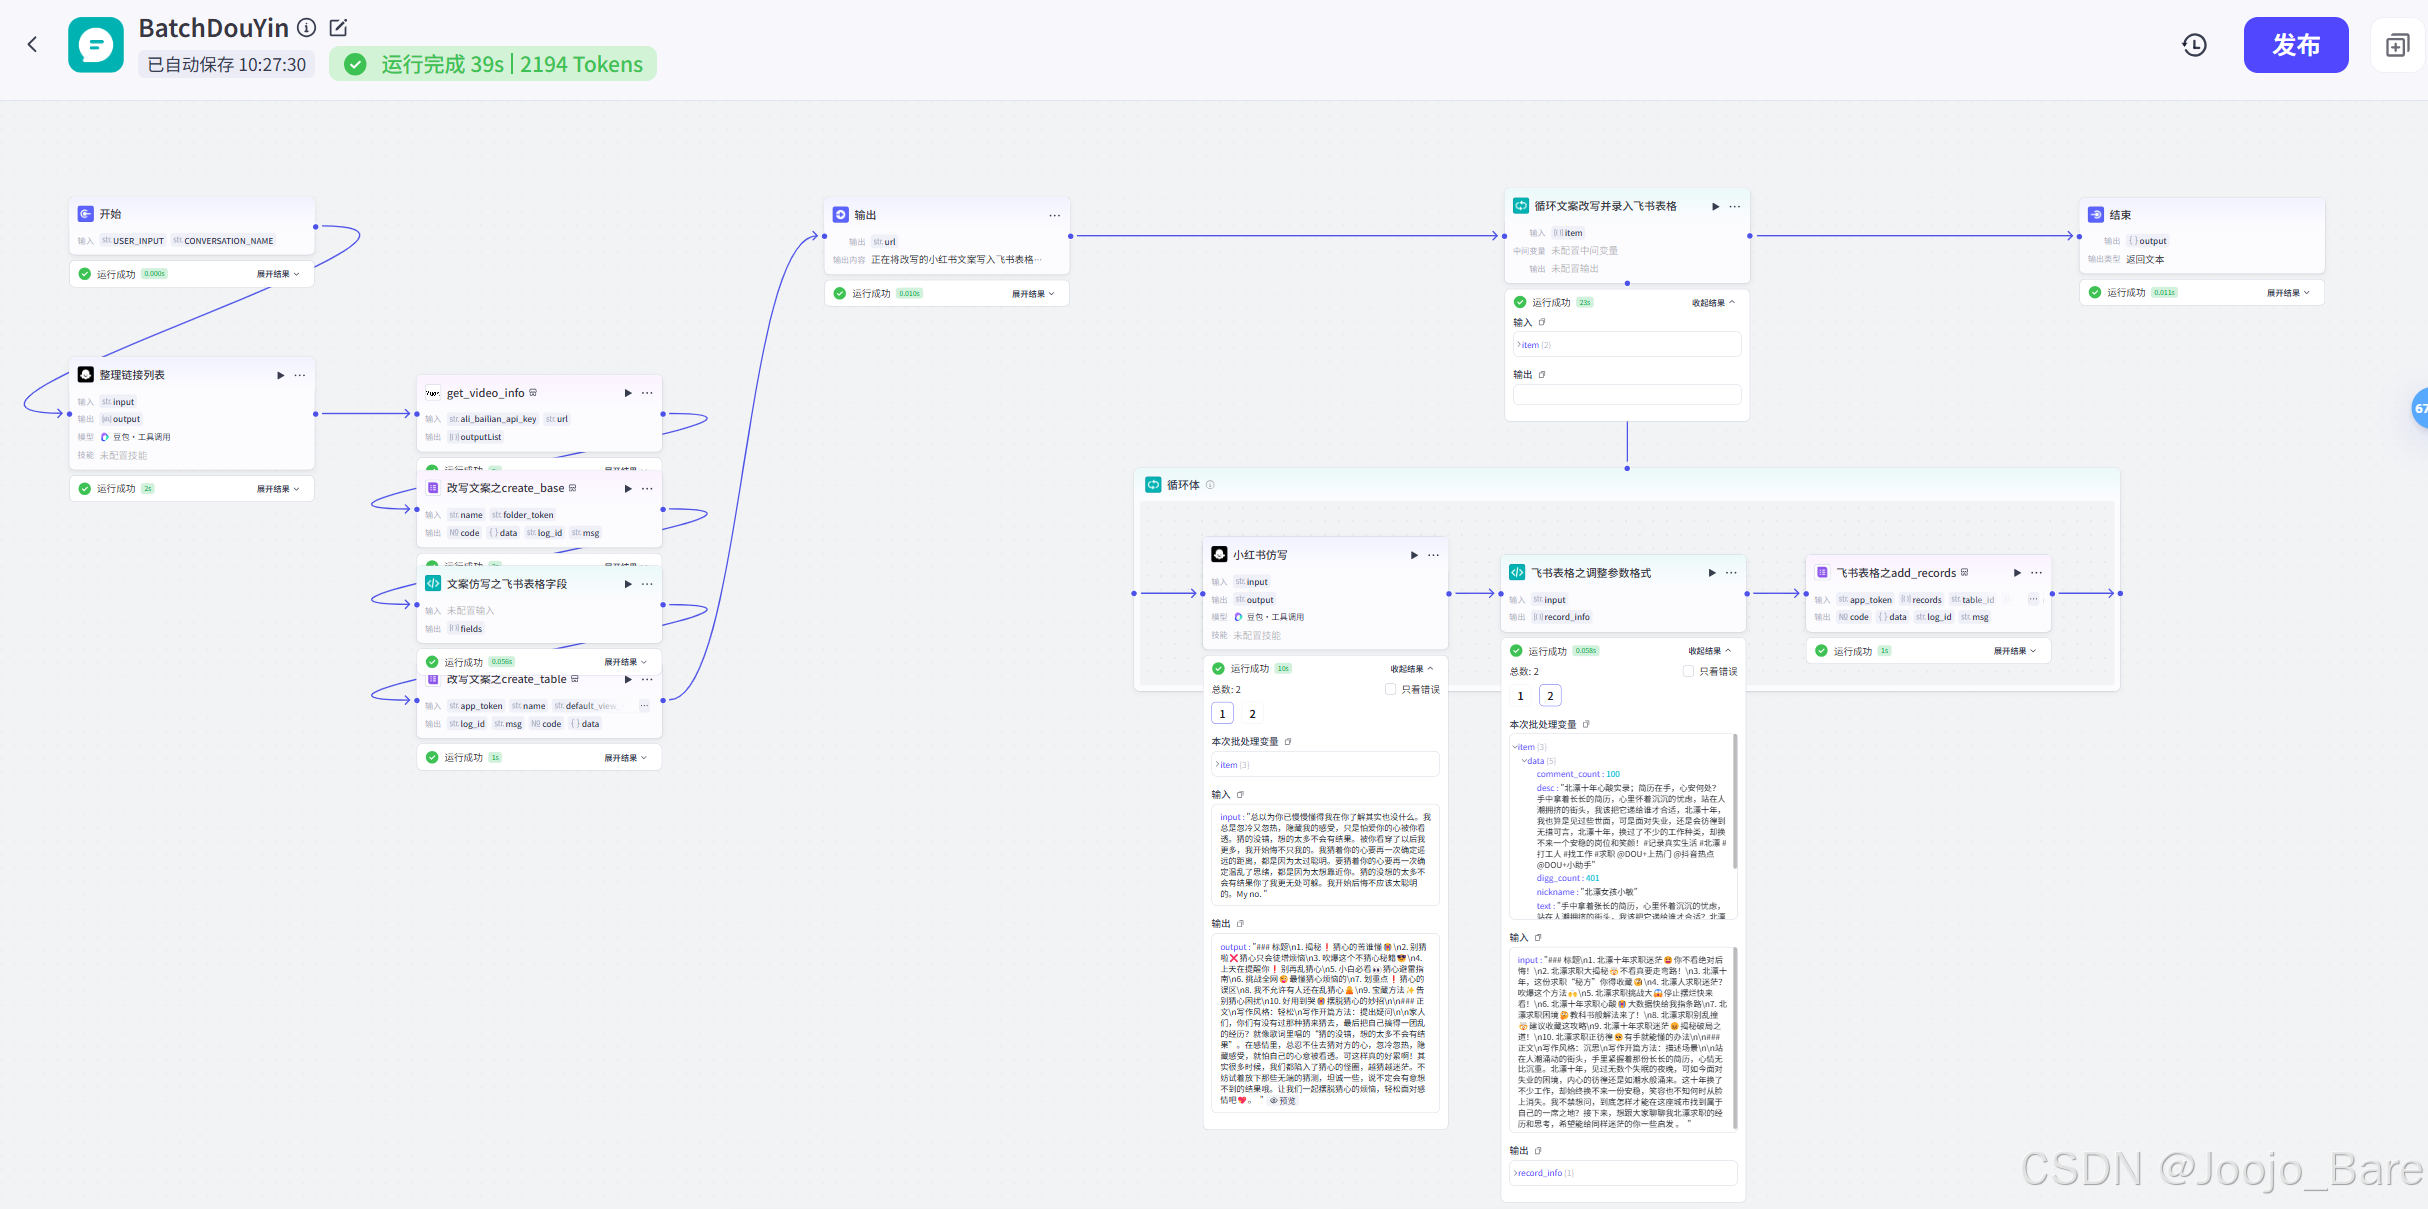The height and width of the screenshot is (1209, 2428).
Task: Click the 发布 publish button
Action: coord(2295,45)
